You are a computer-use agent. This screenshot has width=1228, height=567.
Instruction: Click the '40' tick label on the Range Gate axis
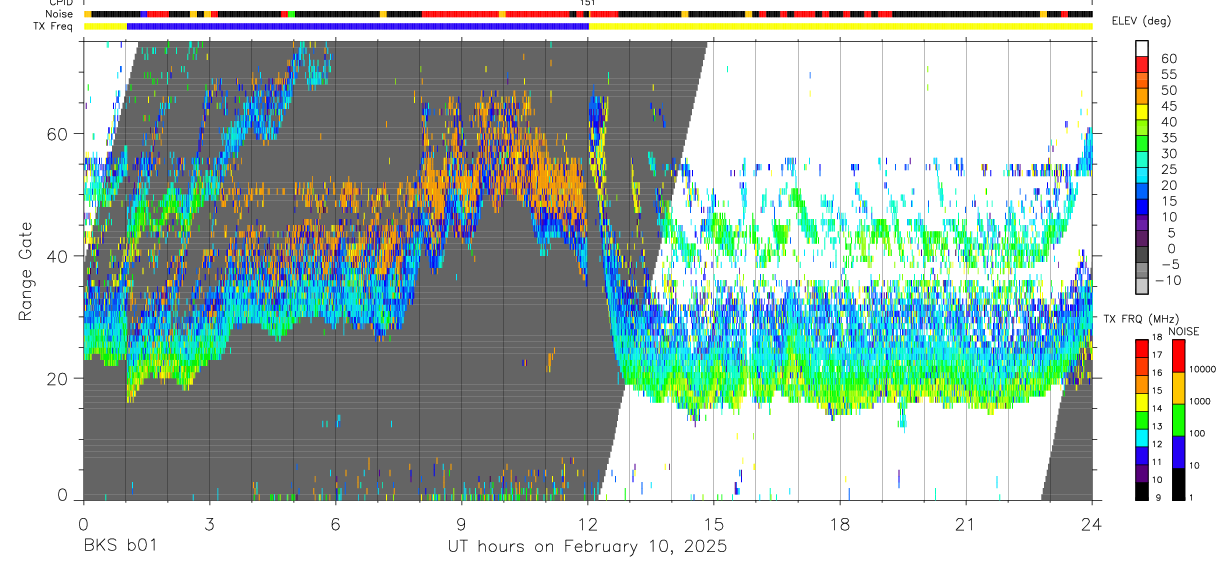58,256
